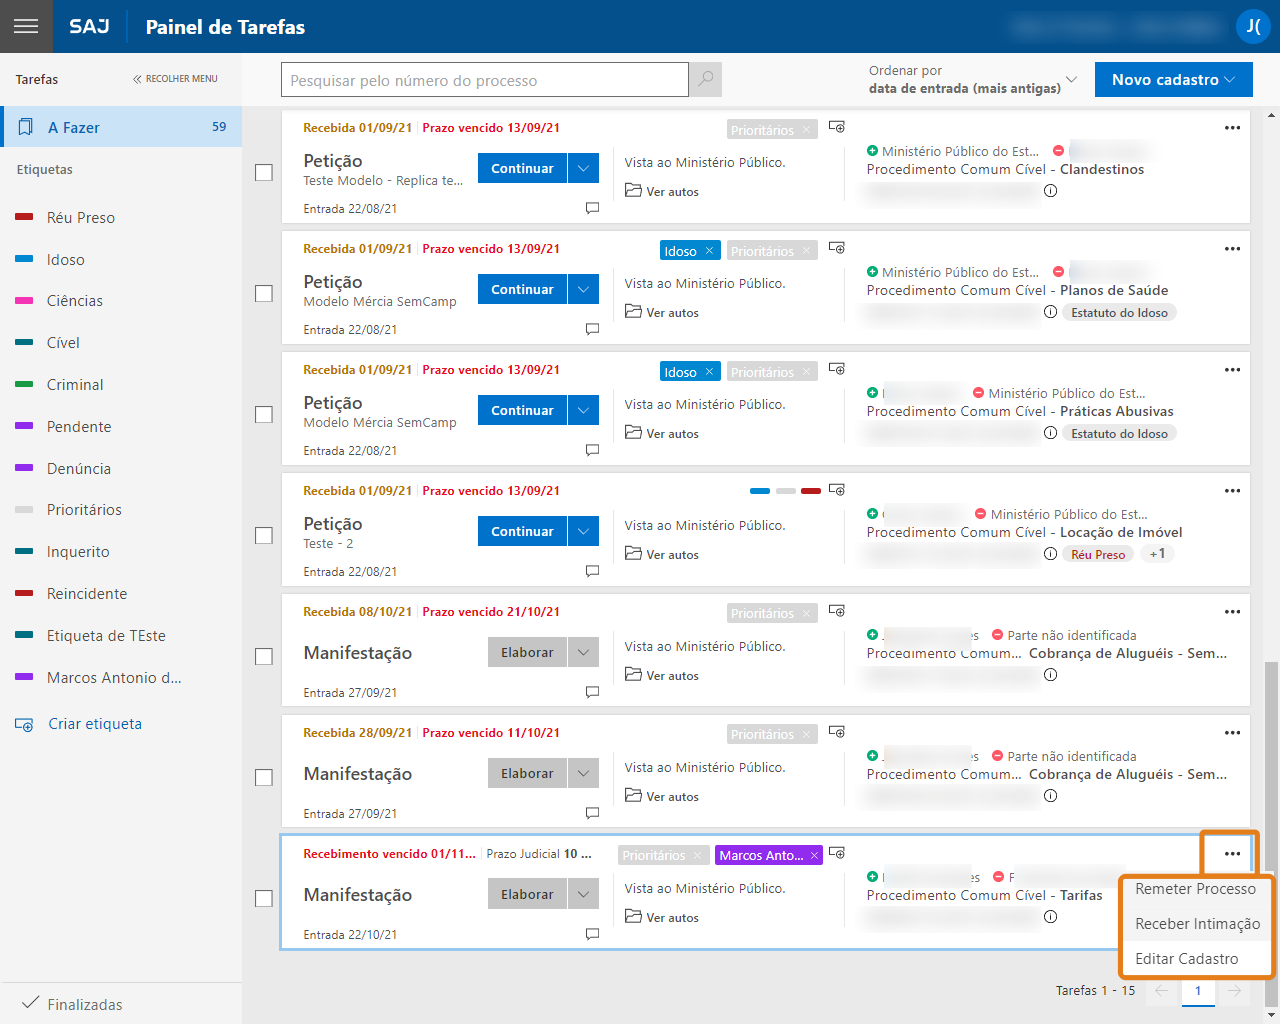Open more options on Clandestinos card
Viewport: 1280px width, 1024px height.
pyautogui.click(x=1232, y=127)
